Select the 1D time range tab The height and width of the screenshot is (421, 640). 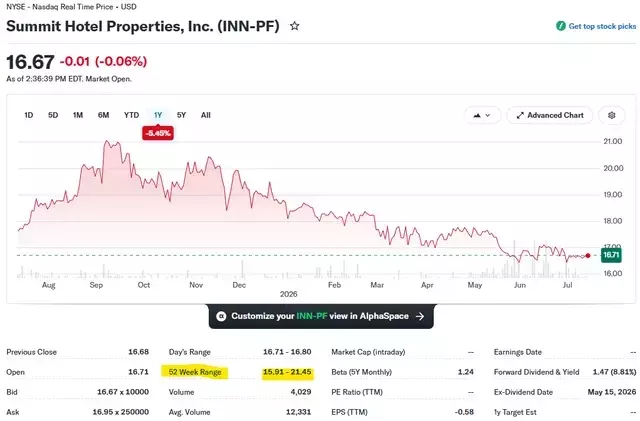pos(29,115)
